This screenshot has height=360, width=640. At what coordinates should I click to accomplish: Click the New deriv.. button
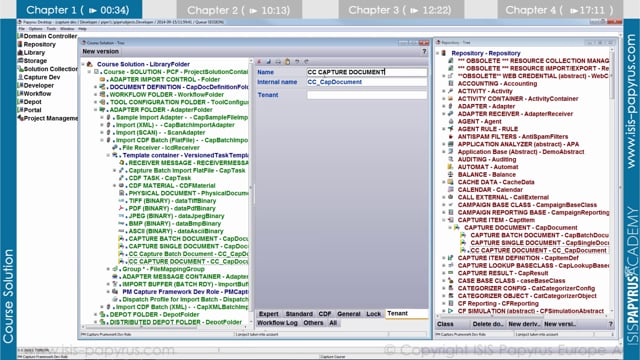click(524, 324)
